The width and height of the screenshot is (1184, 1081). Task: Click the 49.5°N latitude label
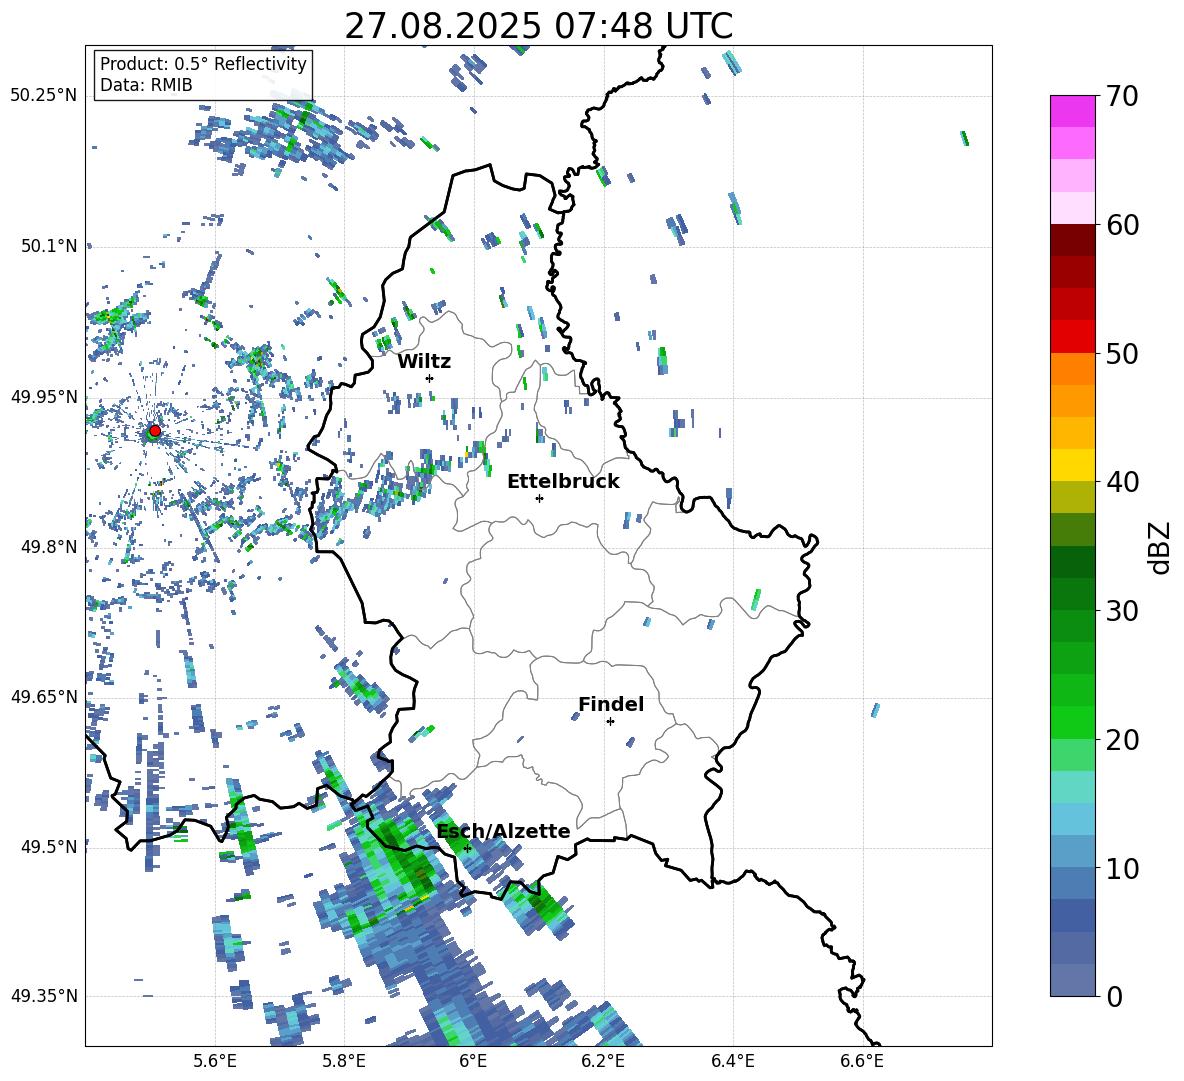click(49, 846)
